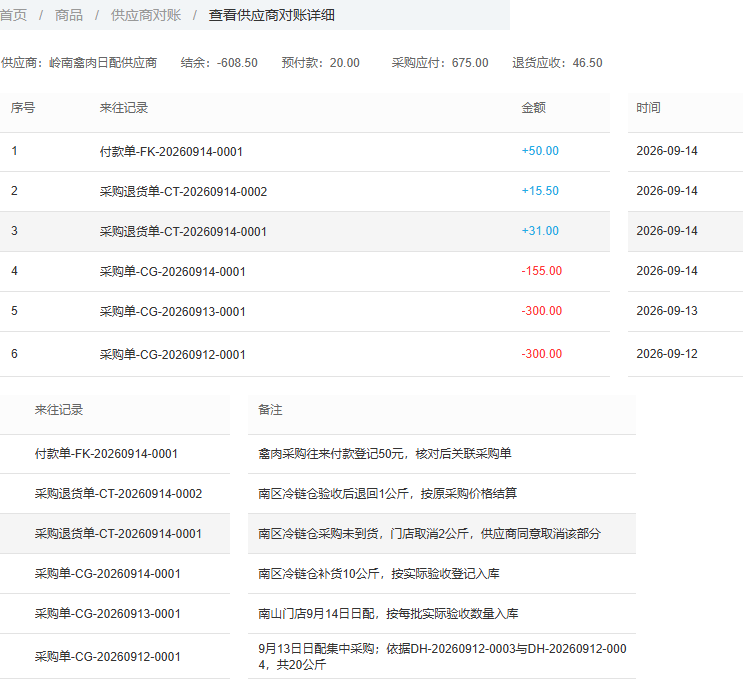Viewport: 743px width, 679px height.
Task: Click 查看供应商对账详细 breadcrumb text
Action: click(272, 15)
